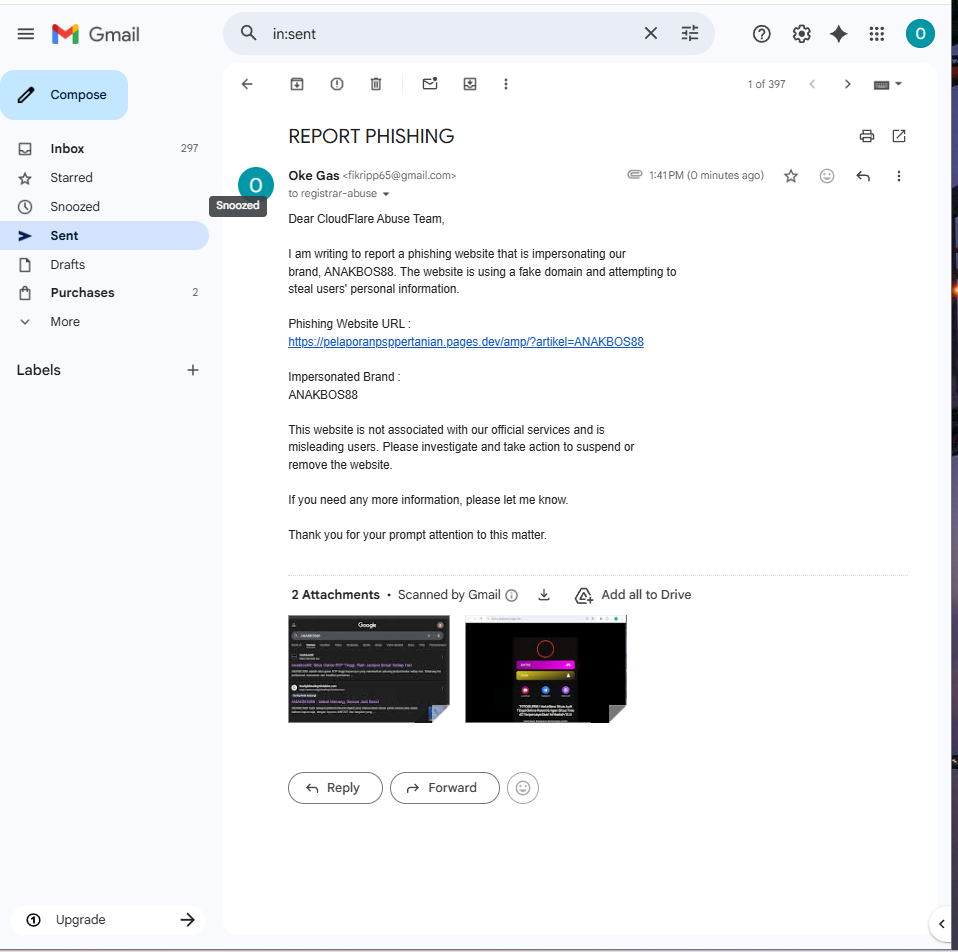Image resolution: width=958 pixels, height=952 pixels.
Task: Open the Snoozed folder
Action: [x=104, y=207]
